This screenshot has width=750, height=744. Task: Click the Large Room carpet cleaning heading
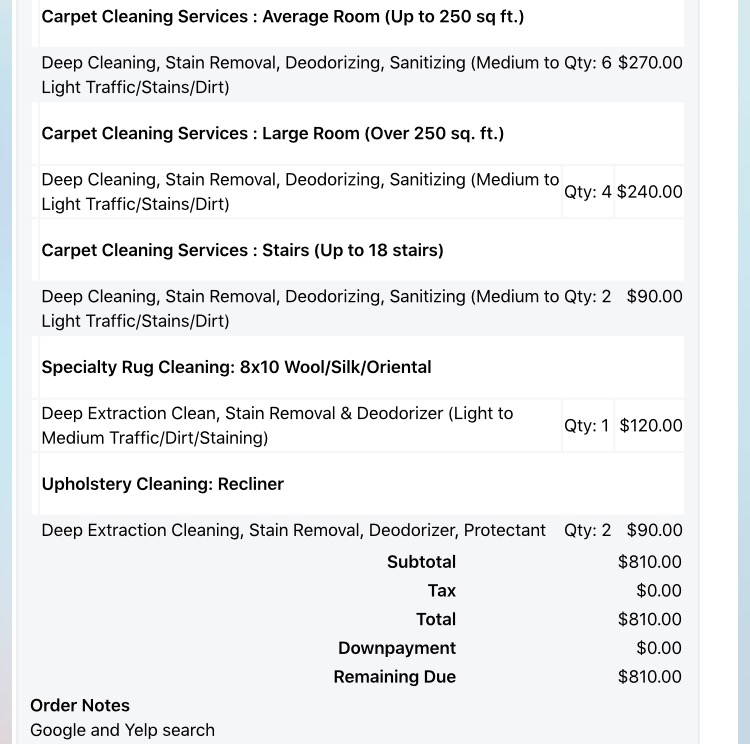[x=272, y=134]
